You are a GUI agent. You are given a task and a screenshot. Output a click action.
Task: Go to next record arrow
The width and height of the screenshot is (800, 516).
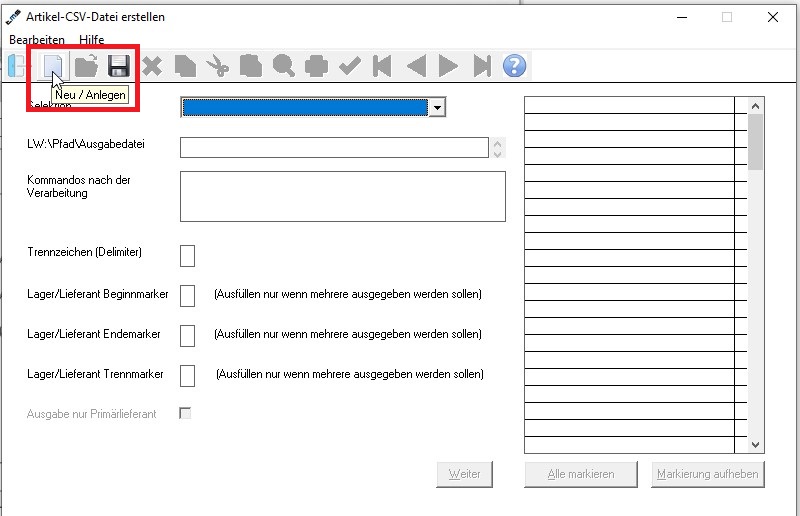448,66
